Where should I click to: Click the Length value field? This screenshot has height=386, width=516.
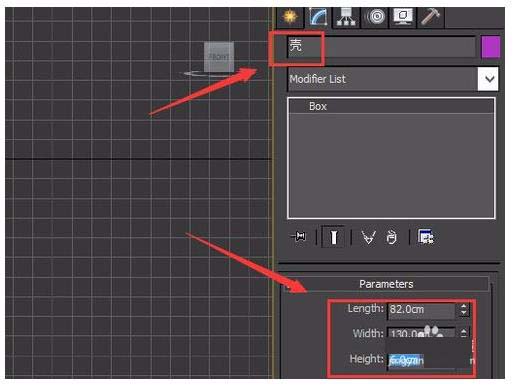(x=422, y=310)
